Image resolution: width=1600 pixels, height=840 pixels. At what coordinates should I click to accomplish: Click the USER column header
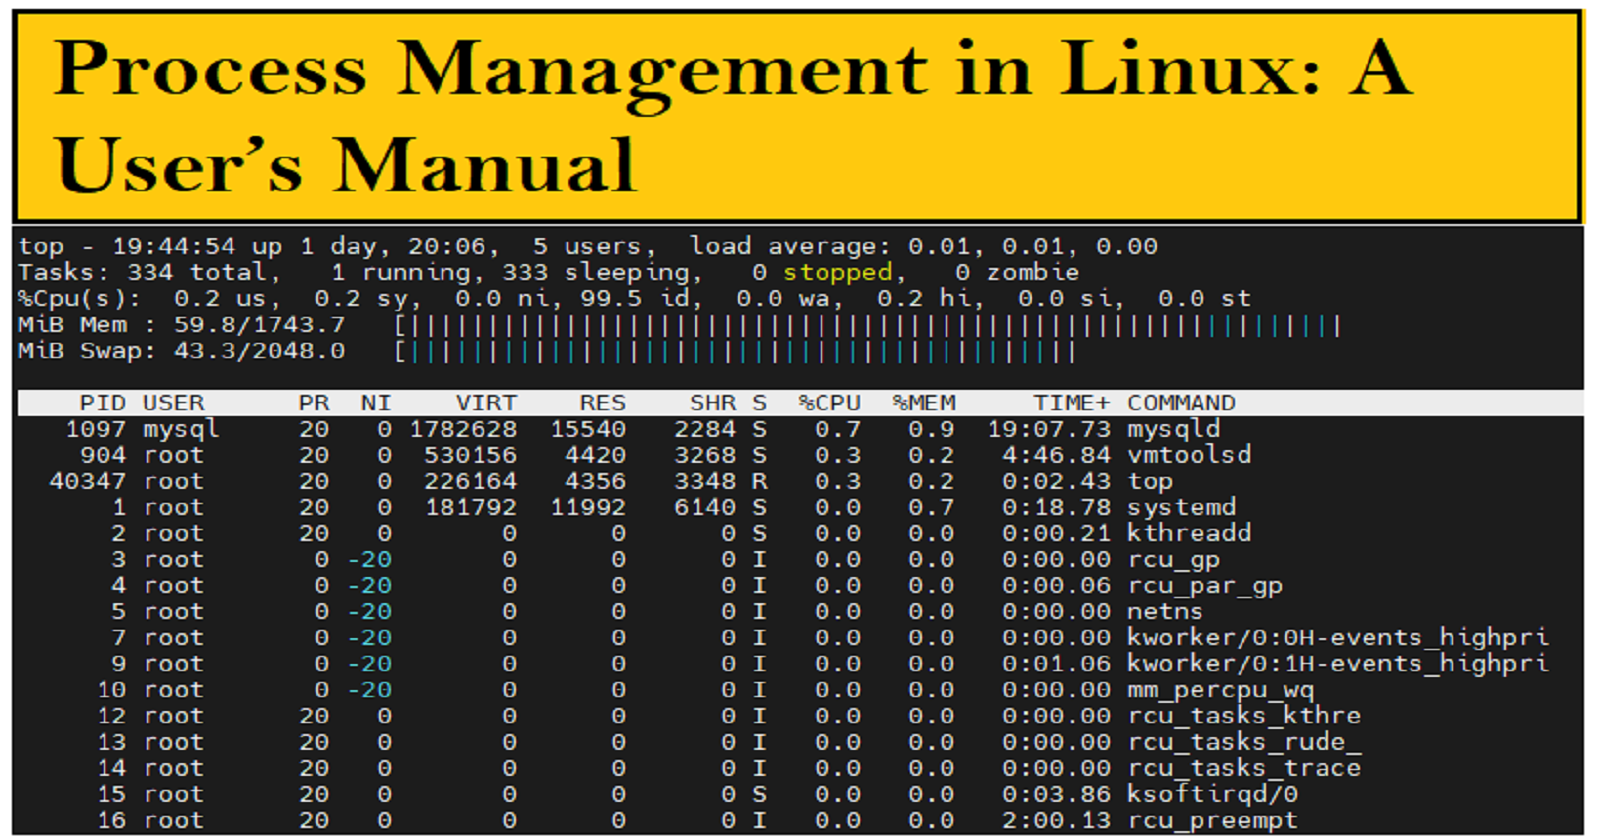(x=173, y=403)
